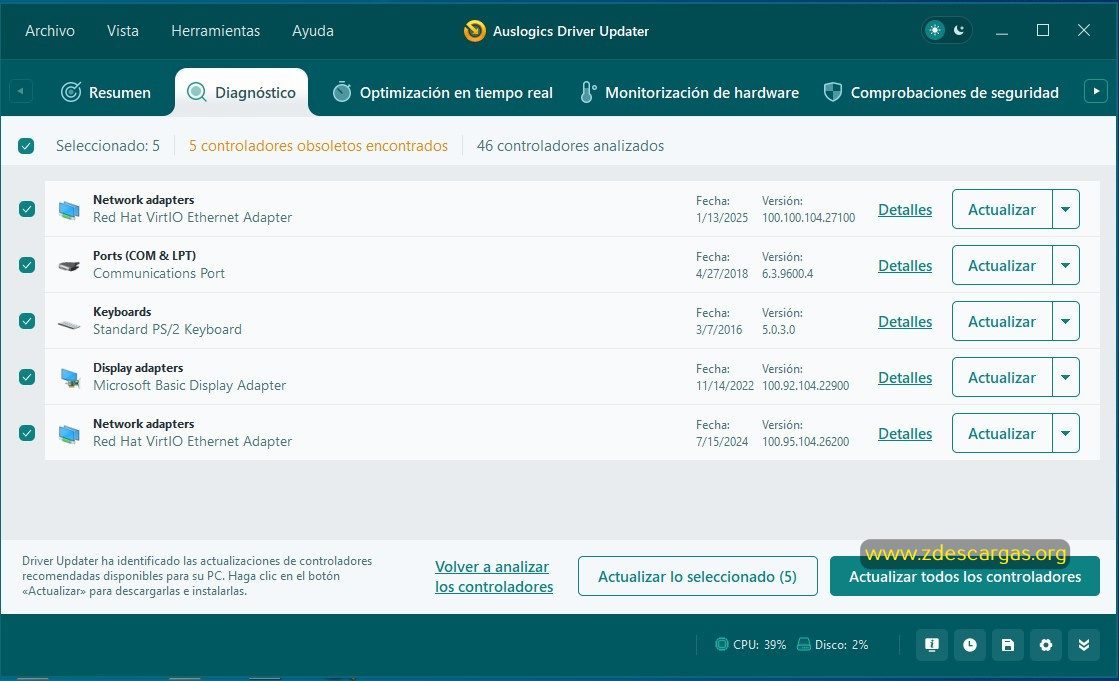
Task: Click the 'Ports (COM & LPT)' category label
Action: [x=144, y=256]
